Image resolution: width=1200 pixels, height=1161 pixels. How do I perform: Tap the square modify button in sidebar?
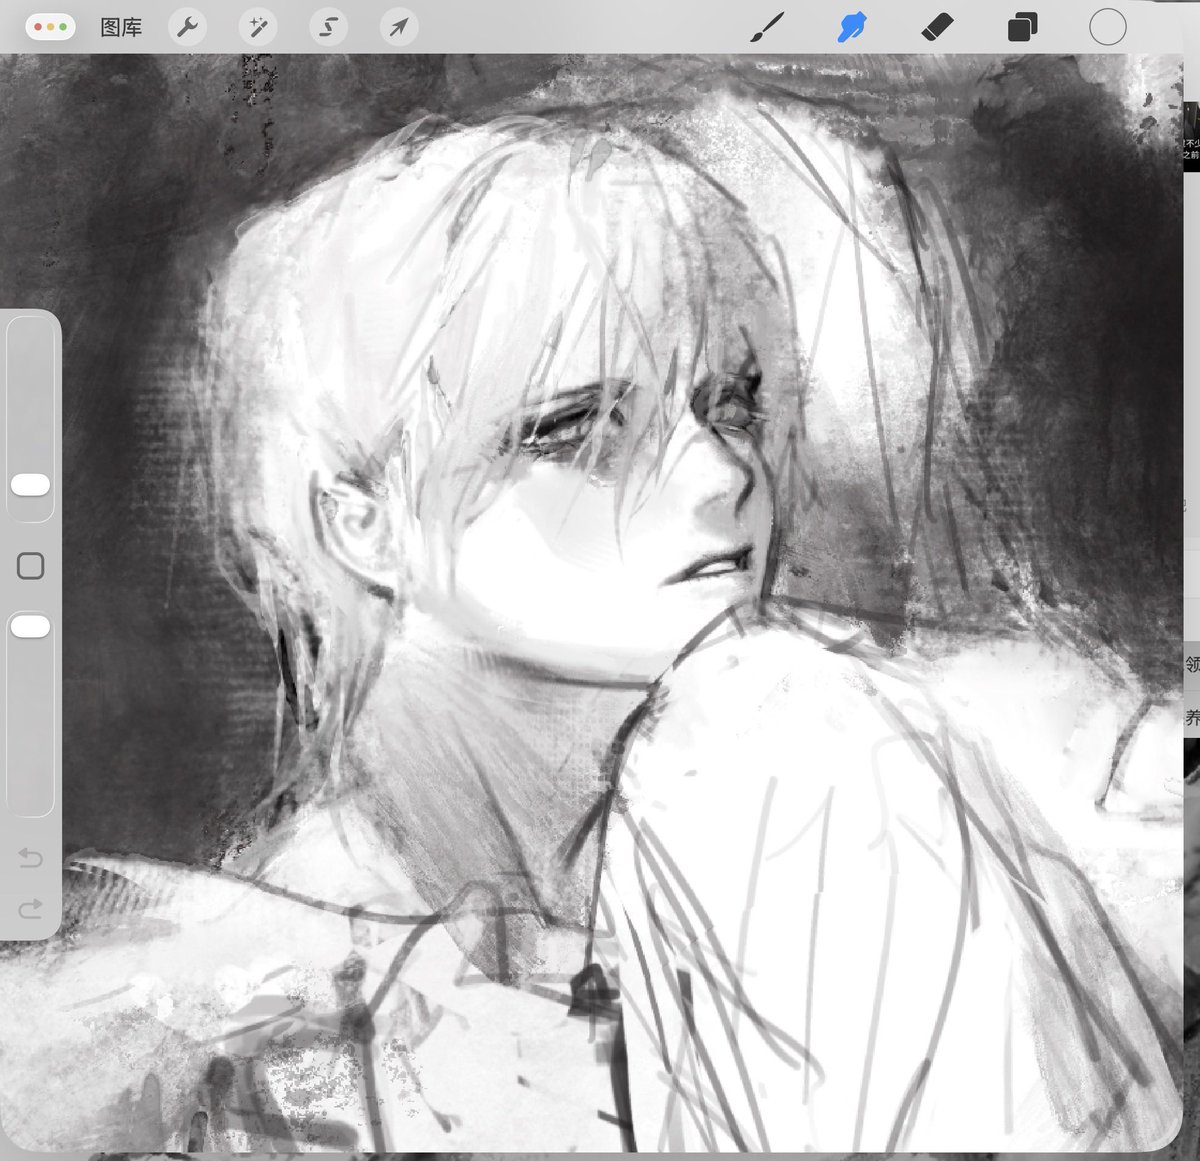click(30, 566)
